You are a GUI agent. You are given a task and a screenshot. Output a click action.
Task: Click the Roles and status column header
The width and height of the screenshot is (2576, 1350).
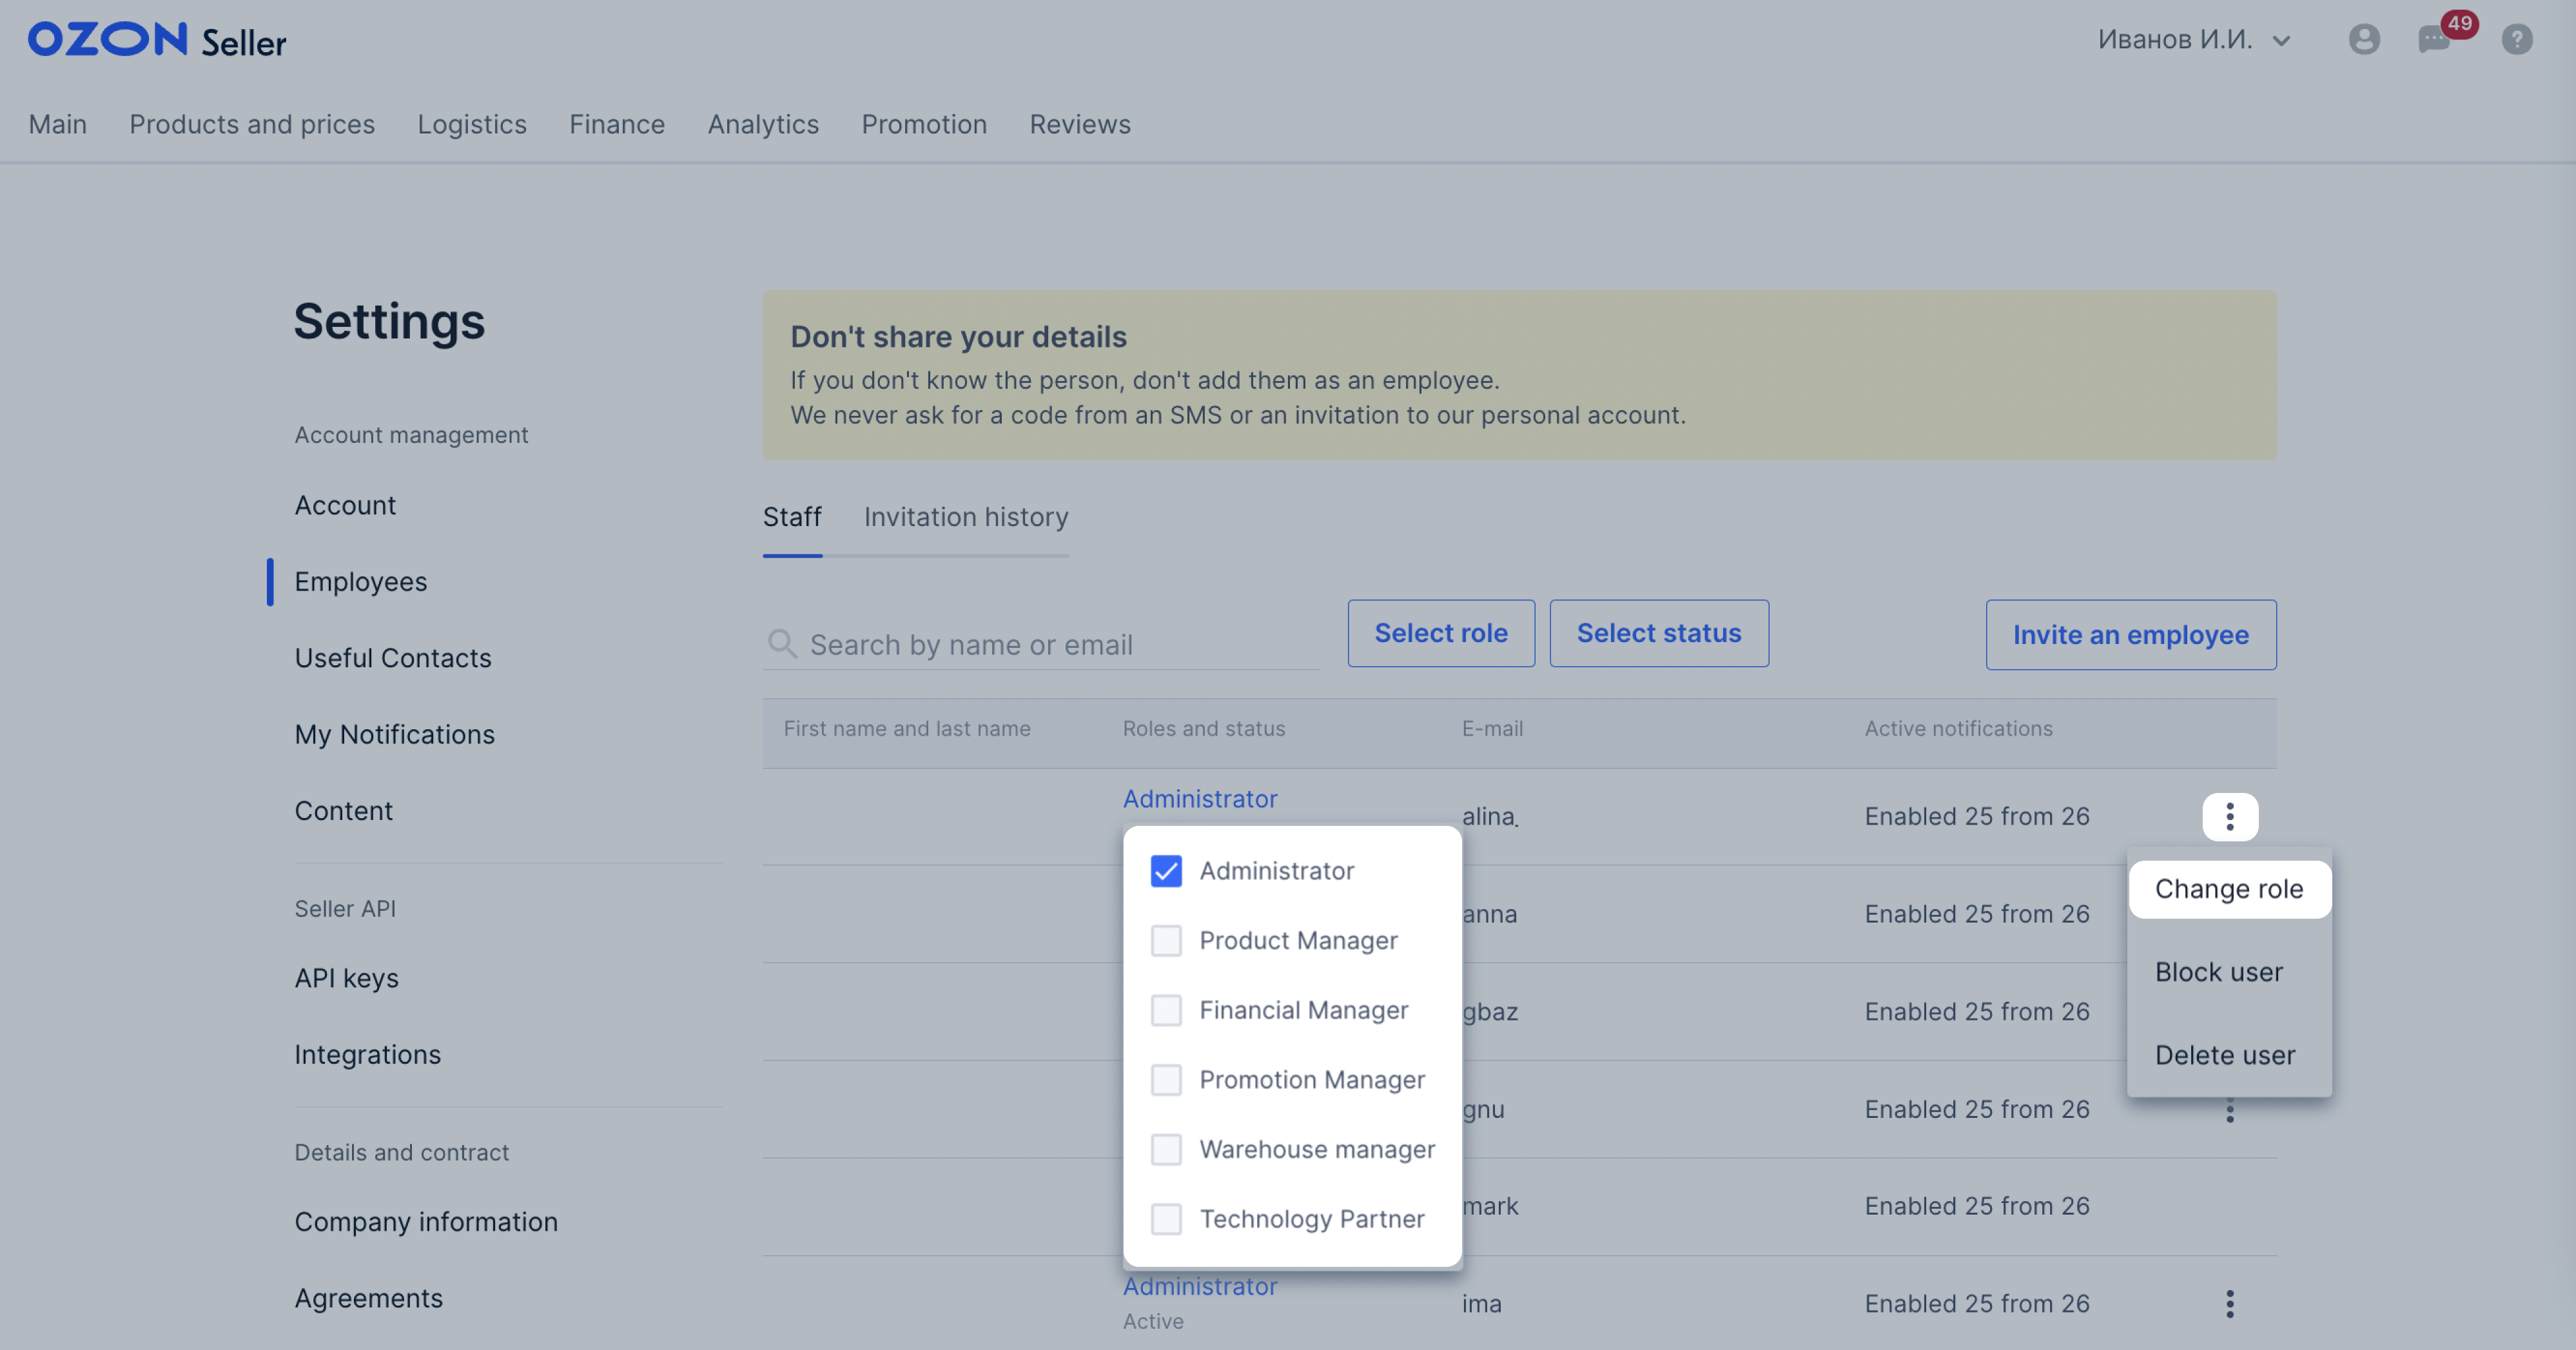click(x=1204, y=729)
